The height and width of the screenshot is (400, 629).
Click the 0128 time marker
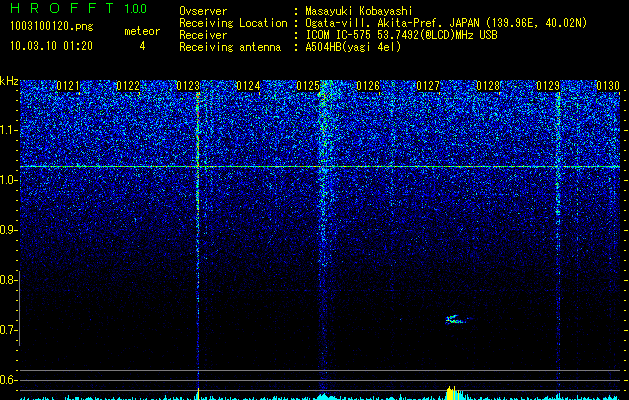click(x=488, y=86)
